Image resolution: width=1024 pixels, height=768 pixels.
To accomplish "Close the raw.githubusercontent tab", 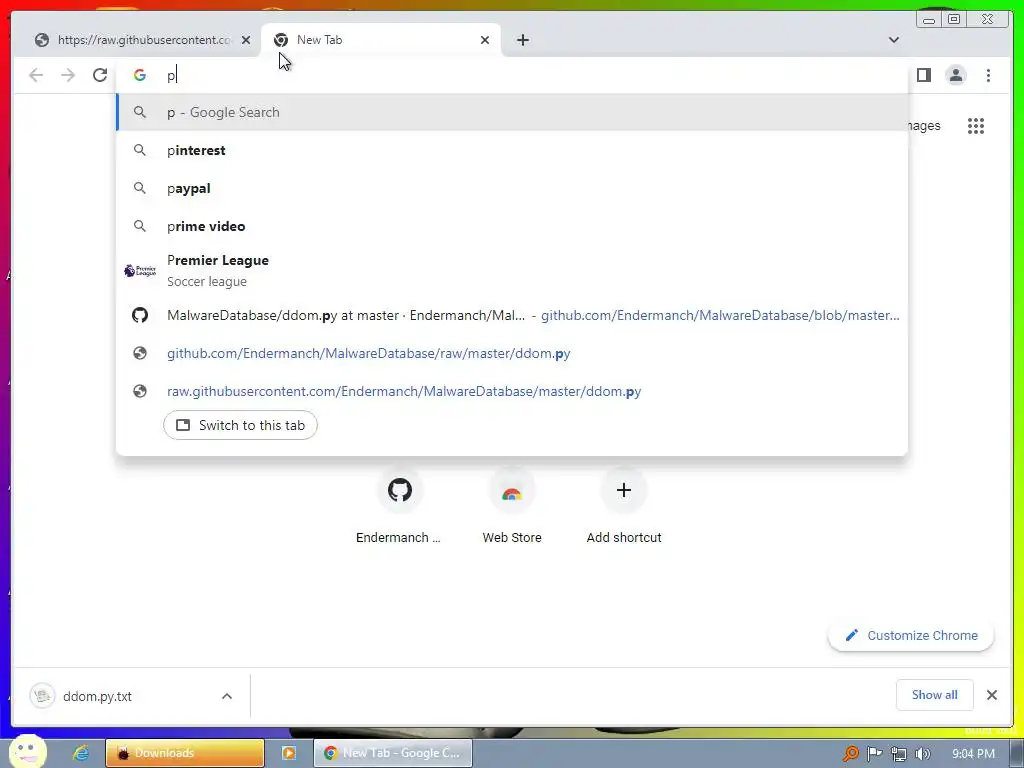I will (246, 40).
